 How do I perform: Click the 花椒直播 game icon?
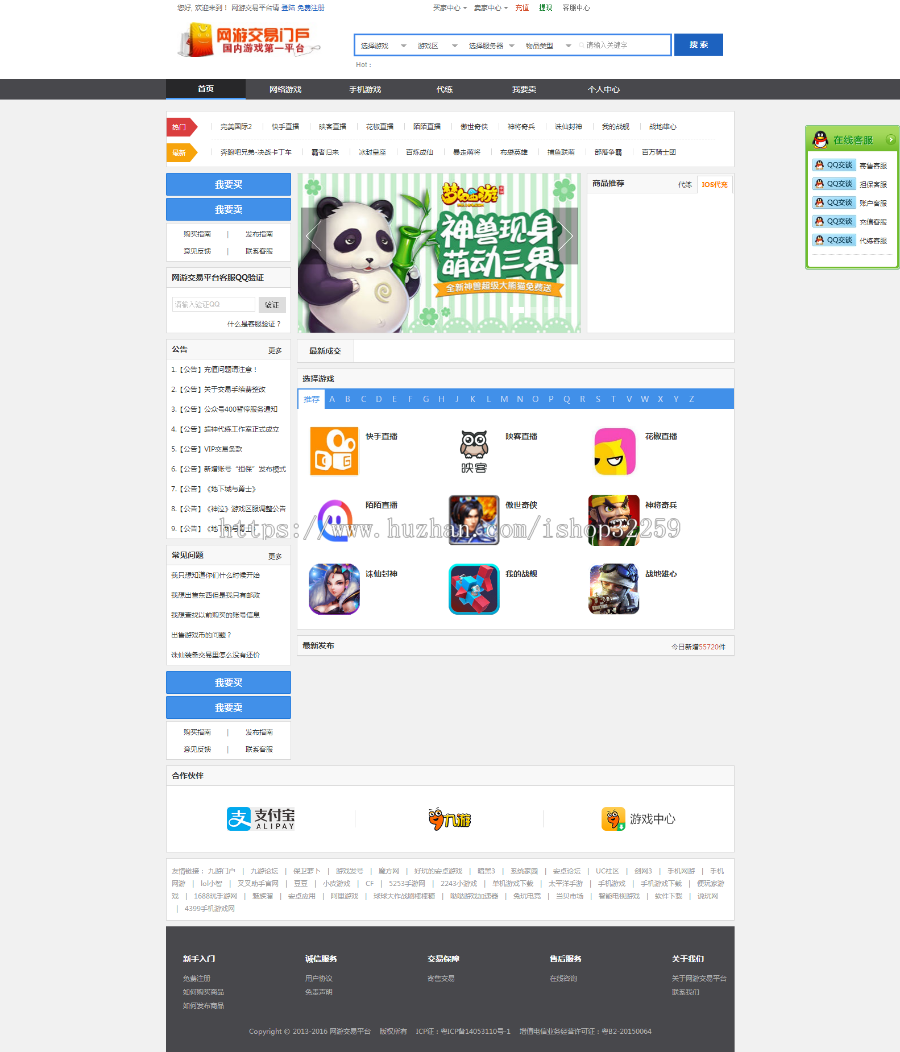(614, 451)
